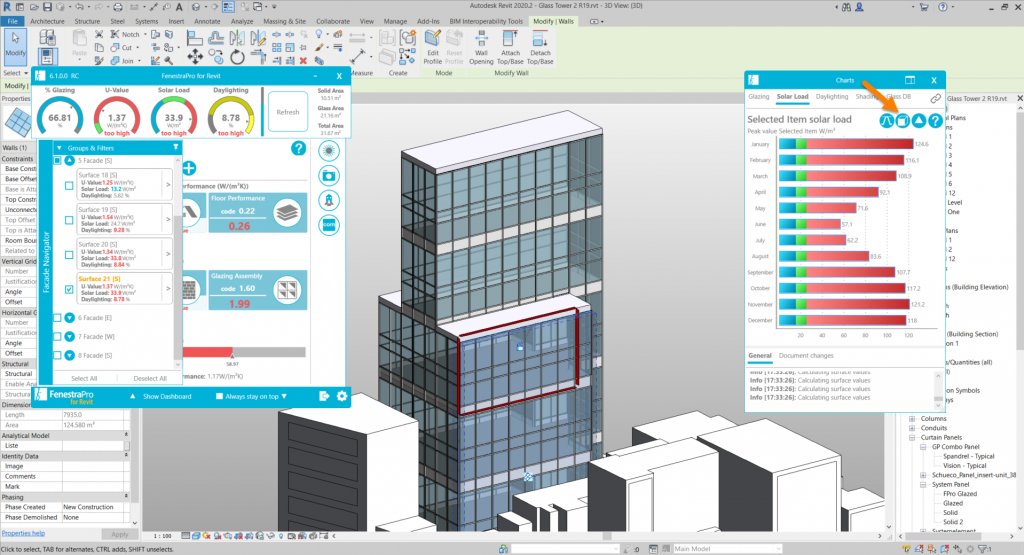1024x555 pixels.
Task: Click the Rotate tool icon
Action: [x=237, y=57]
